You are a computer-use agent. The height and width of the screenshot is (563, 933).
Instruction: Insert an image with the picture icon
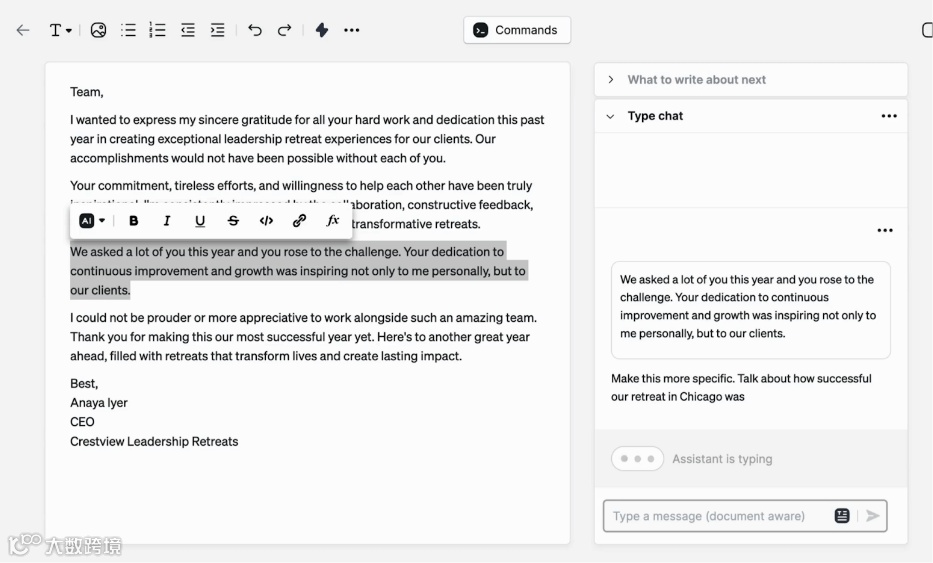(98, 30)
